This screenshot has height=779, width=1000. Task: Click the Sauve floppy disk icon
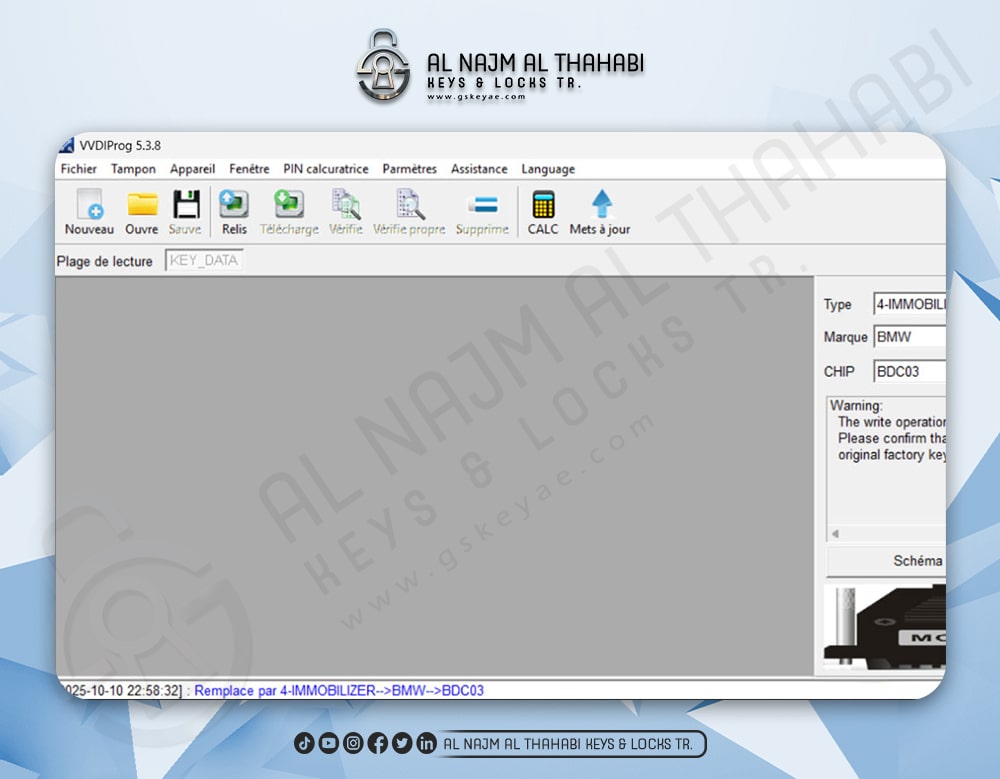click(x=185, y=211)
